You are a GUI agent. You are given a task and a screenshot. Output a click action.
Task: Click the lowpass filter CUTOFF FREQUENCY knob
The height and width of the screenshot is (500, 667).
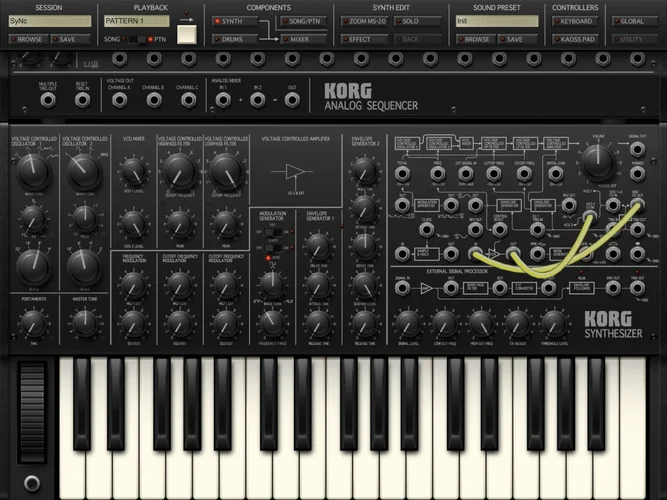pos(226,171)
